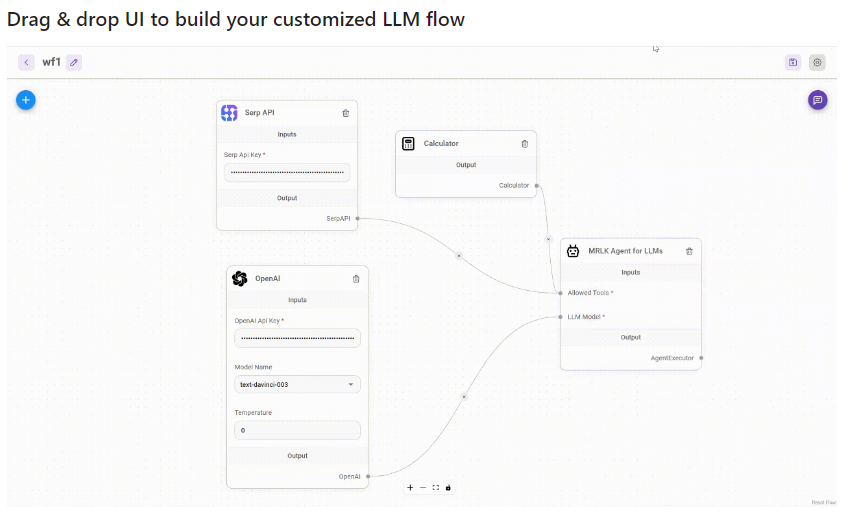Click the Serp Api Key input field
Viewport: 849px width, 523px height.
[x=287, y=172]
